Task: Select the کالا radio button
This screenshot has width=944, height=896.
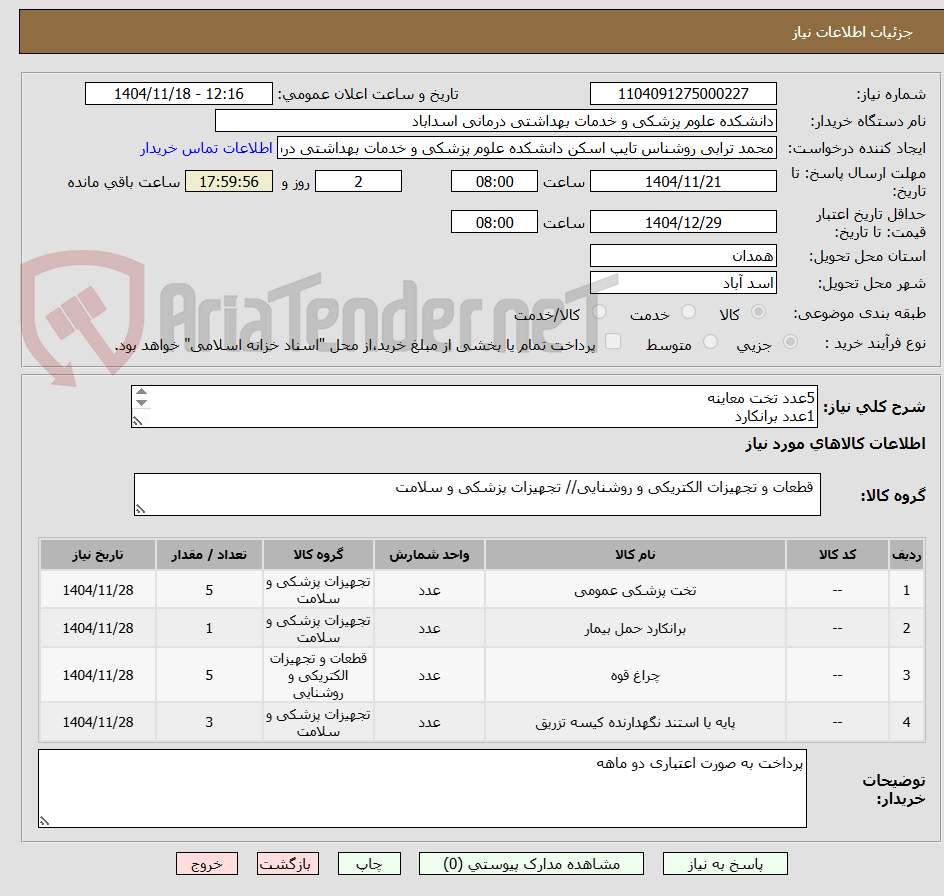Action: pos(759,312)
